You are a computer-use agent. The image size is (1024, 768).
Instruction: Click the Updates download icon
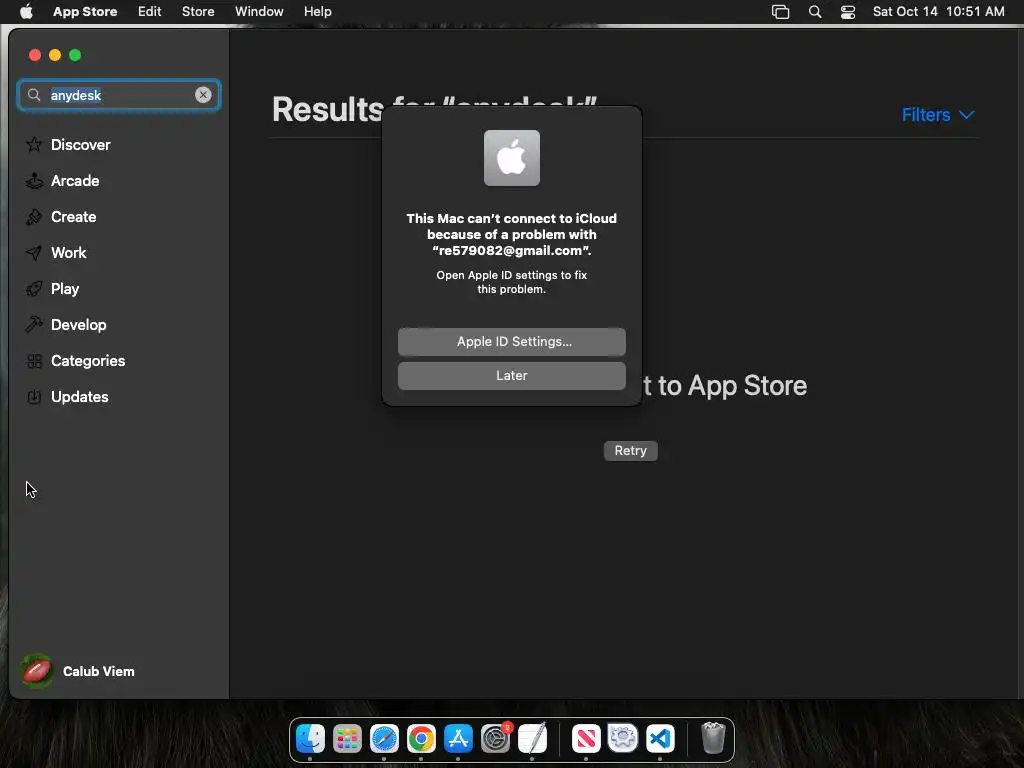(34, 396)
